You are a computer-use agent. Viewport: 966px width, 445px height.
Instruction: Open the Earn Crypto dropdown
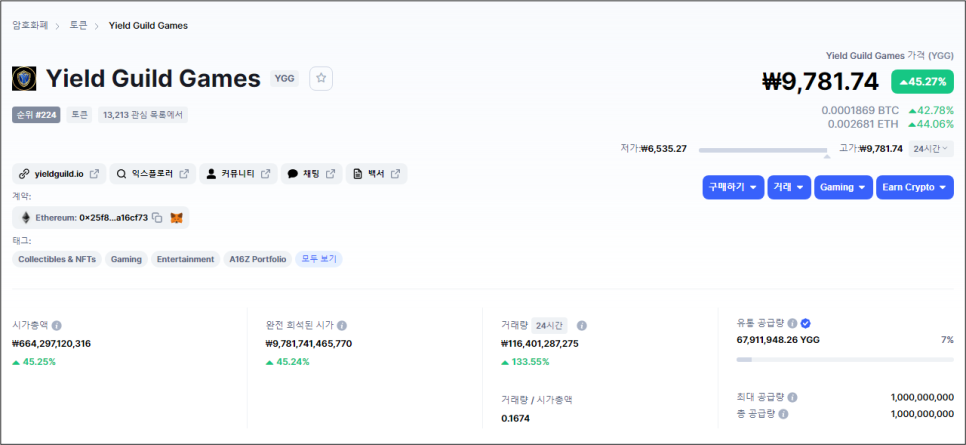(x=915, y=187)
